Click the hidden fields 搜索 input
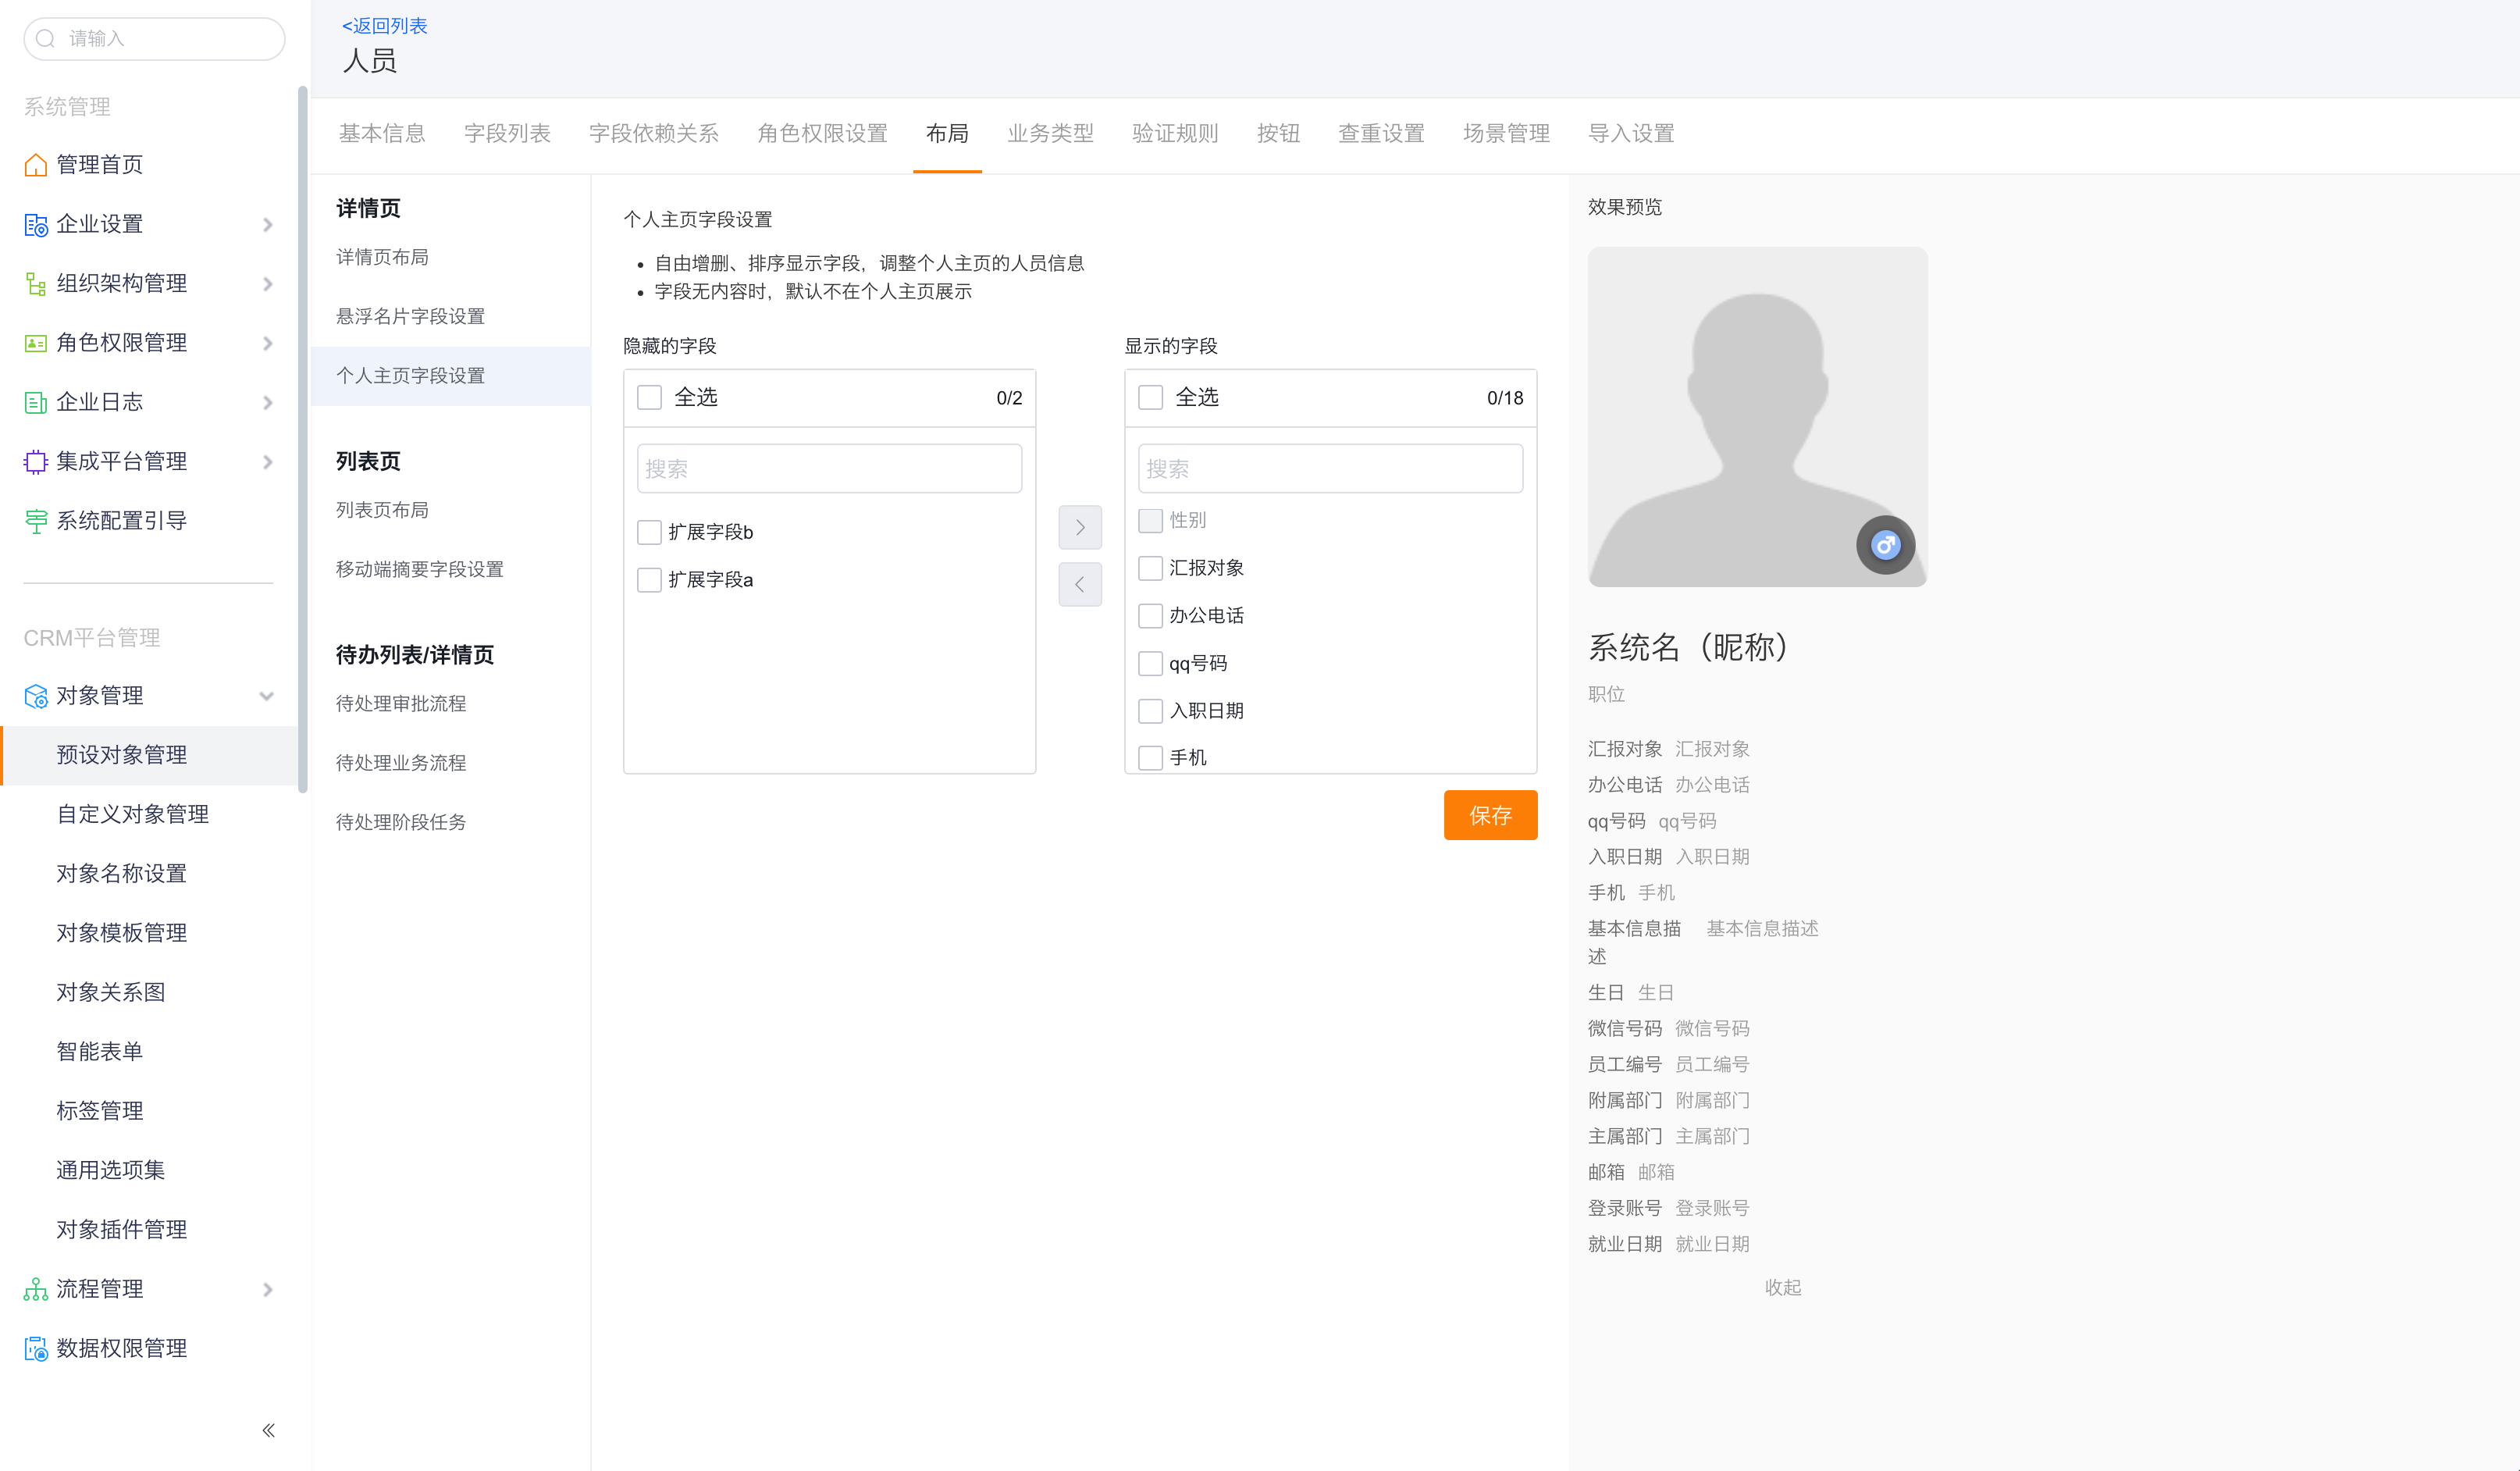This screenshot has width=2520, height=1471. (829, 468)
